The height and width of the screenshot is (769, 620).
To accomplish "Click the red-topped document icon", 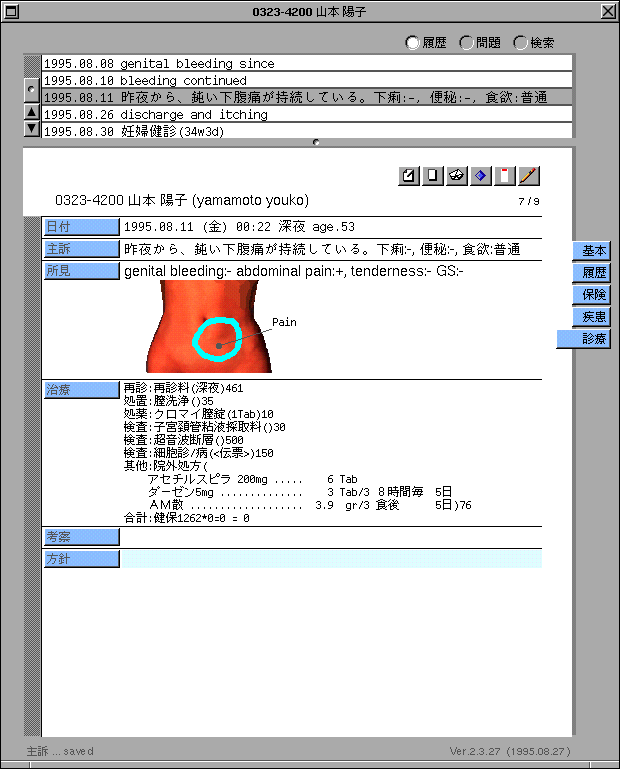I will 505,176.
